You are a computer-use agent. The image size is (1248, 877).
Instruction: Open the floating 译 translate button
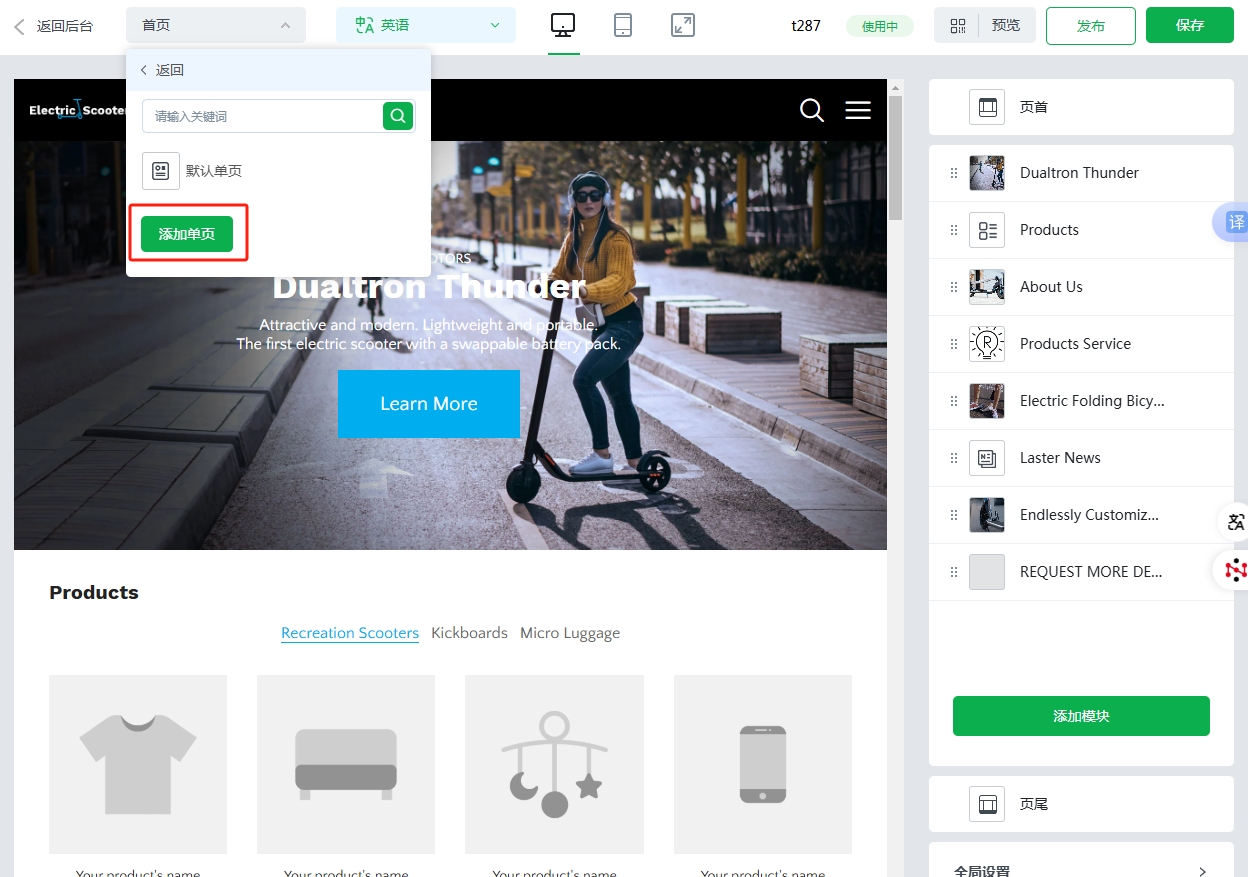point(1234,222)
